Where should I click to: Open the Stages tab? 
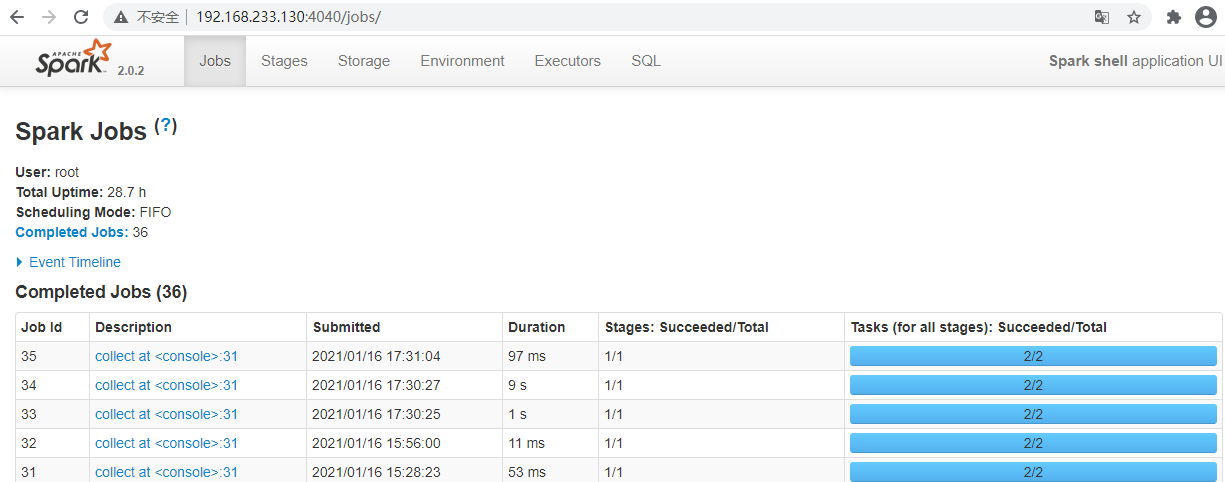(284, 61)
